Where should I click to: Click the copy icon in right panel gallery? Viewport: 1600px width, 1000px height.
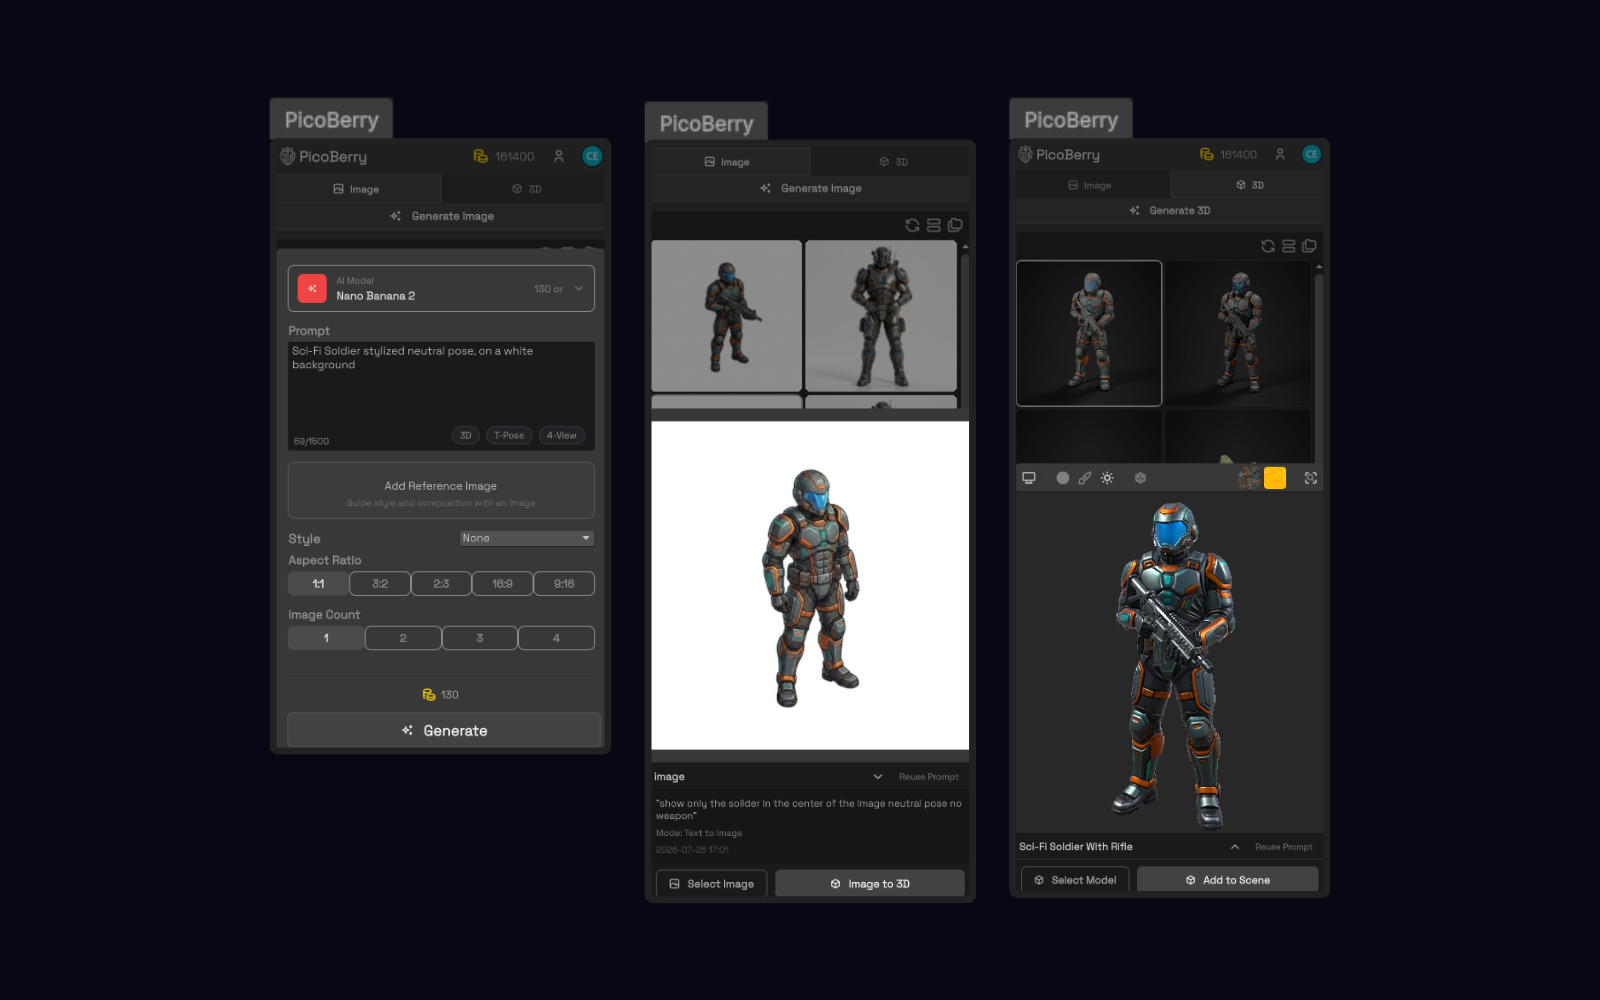coord(1309,246)
